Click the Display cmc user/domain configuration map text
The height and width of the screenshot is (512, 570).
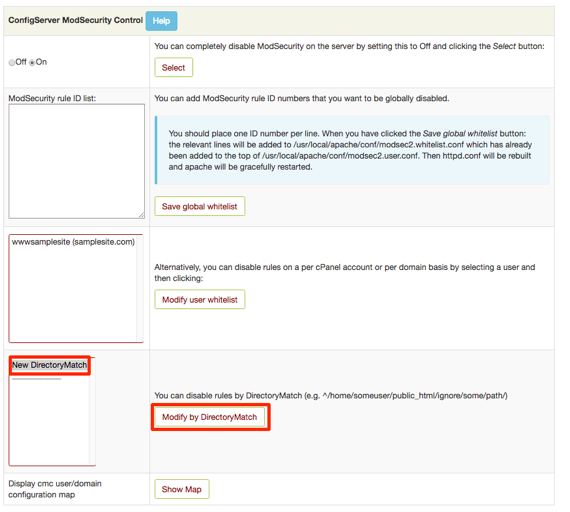[55, 489]
